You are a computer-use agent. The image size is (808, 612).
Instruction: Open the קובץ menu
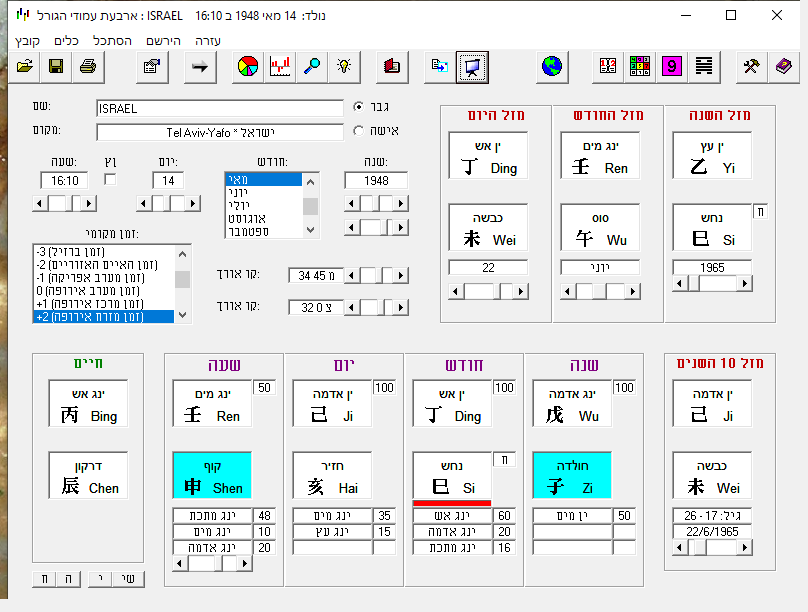pos(25,41)
